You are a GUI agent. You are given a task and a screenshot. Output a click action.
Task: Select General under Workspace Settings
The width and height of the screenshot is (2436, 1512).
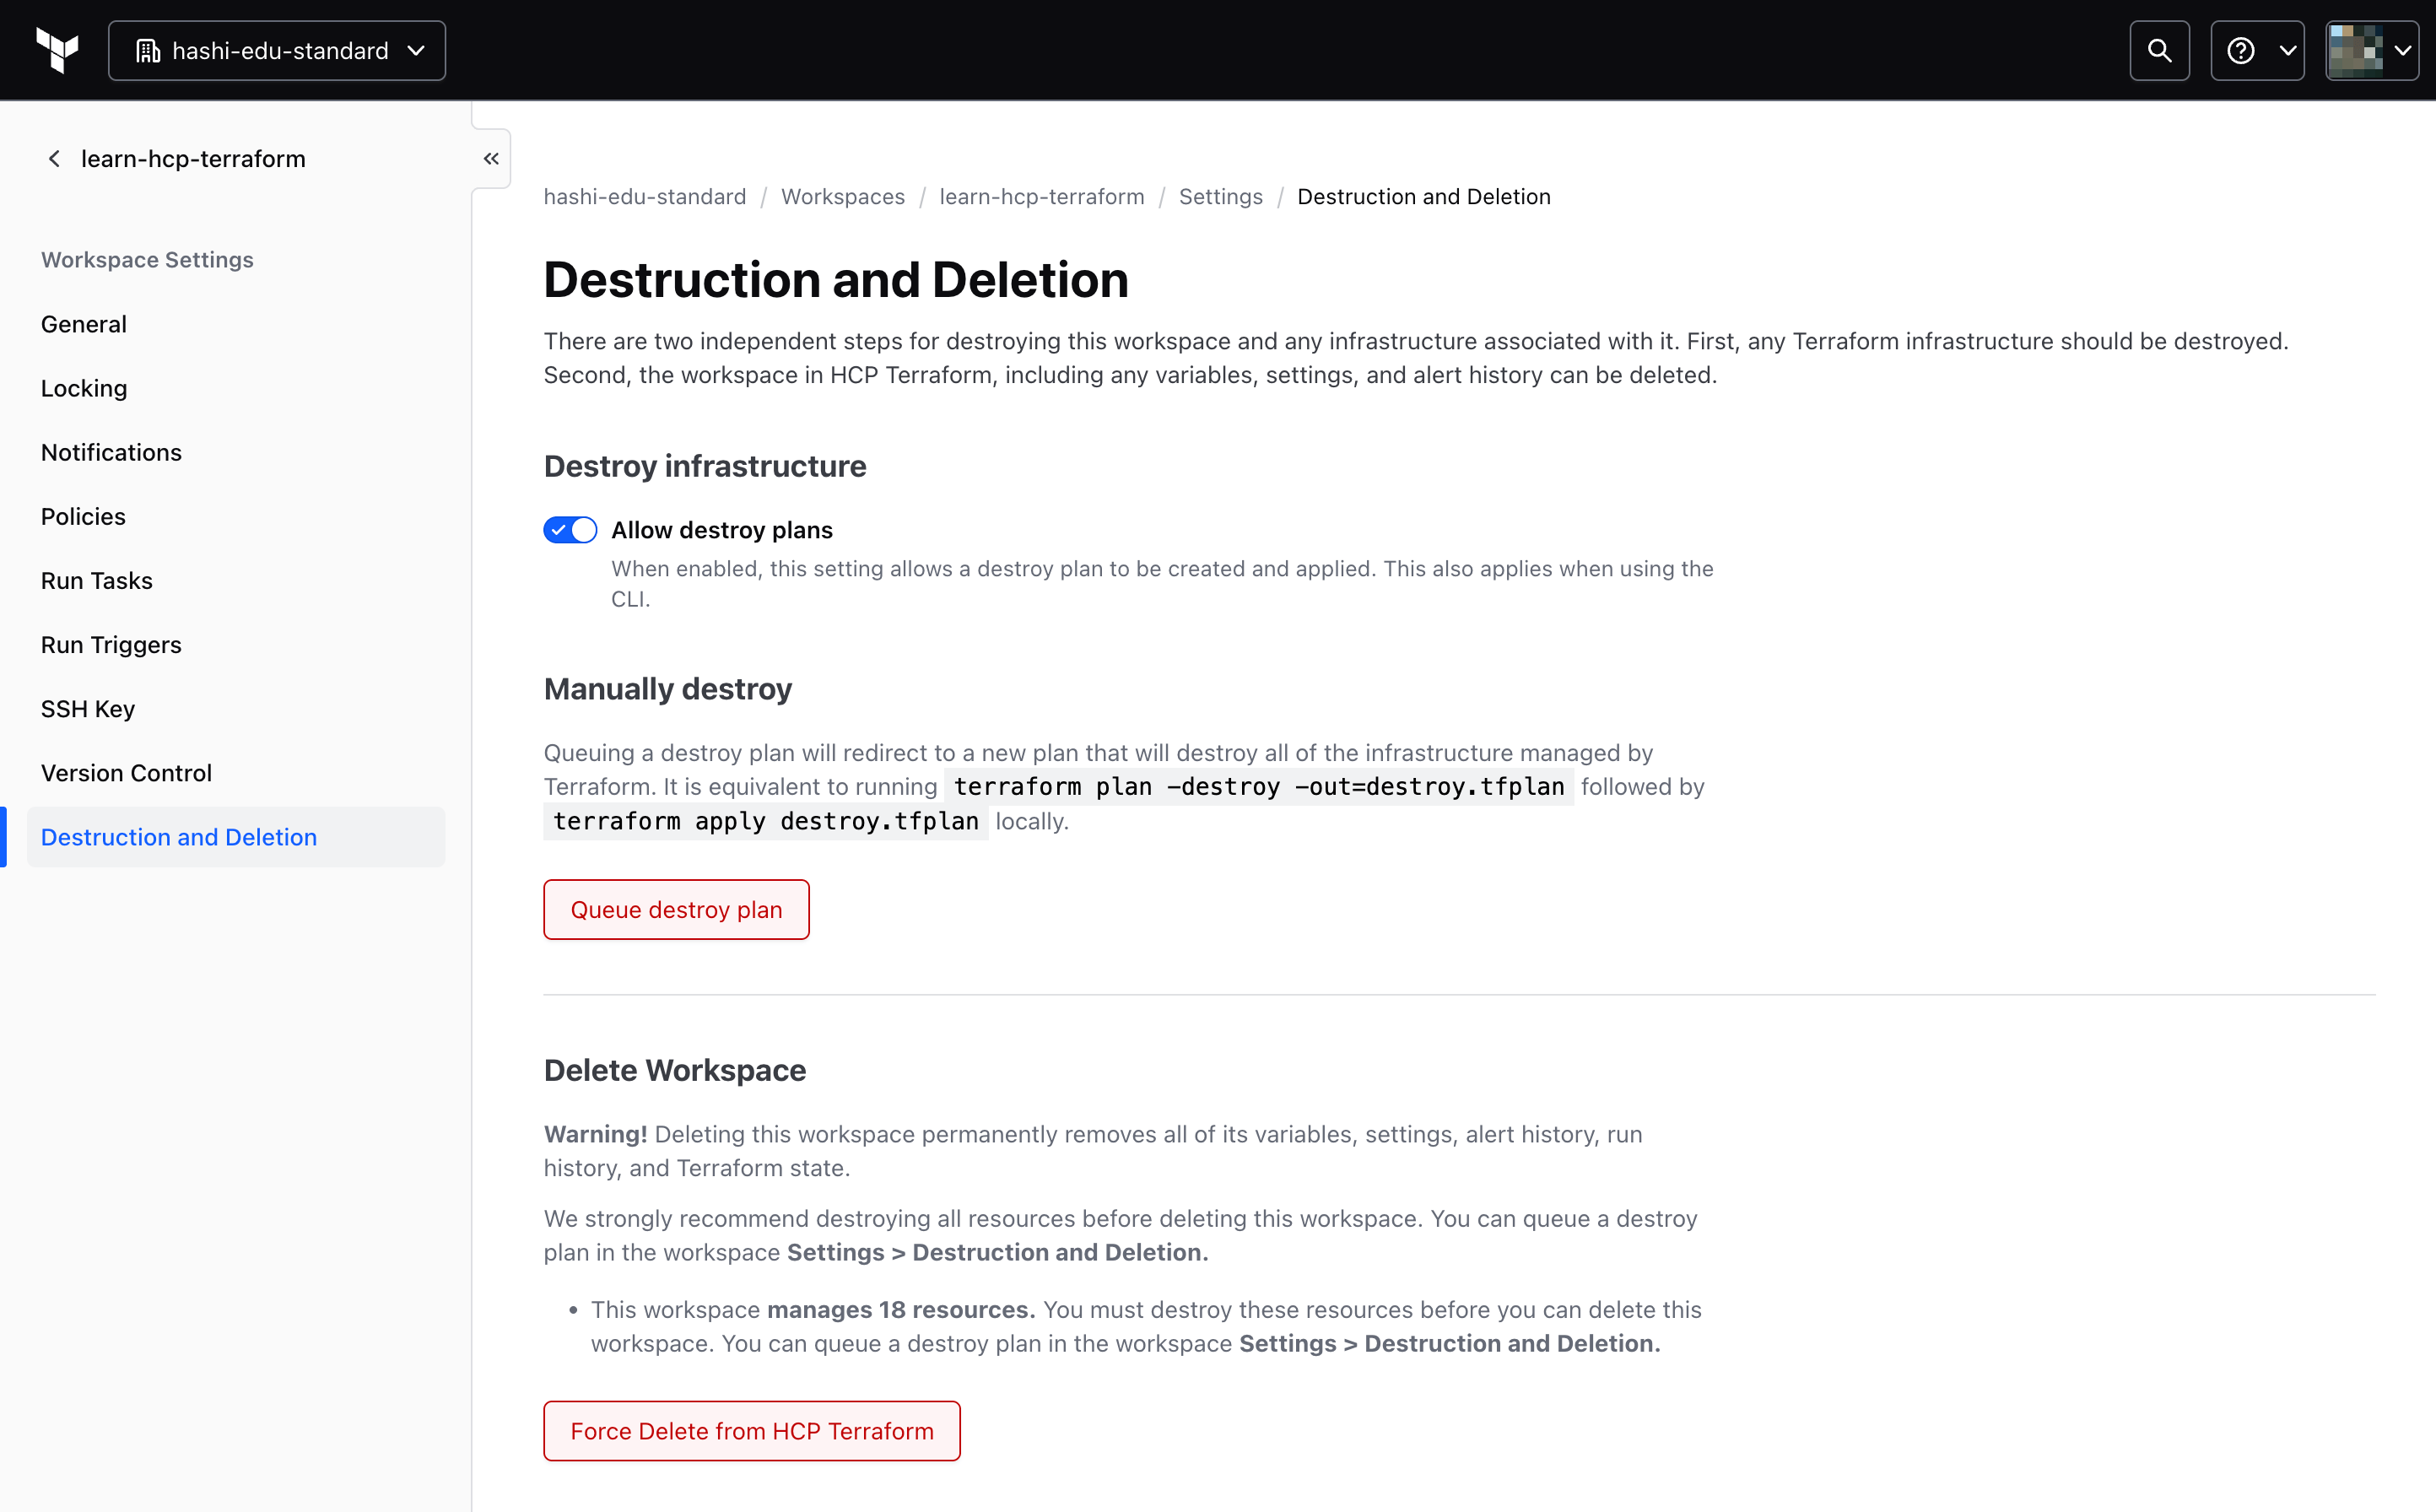coord(83,323)
